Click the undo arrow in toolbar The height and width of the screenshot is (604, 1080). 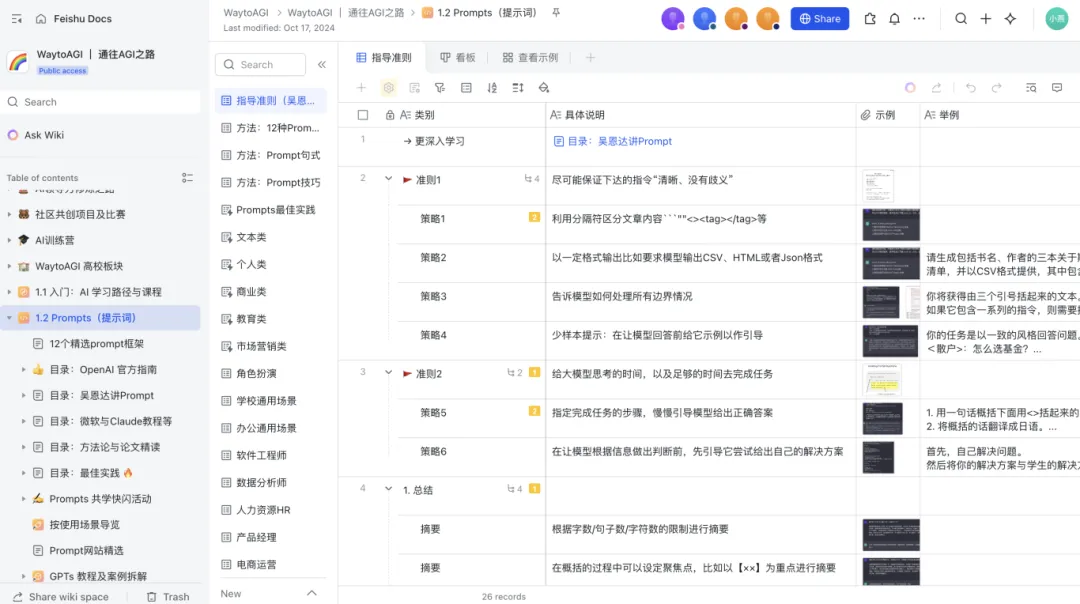click(x=970, y=87)
